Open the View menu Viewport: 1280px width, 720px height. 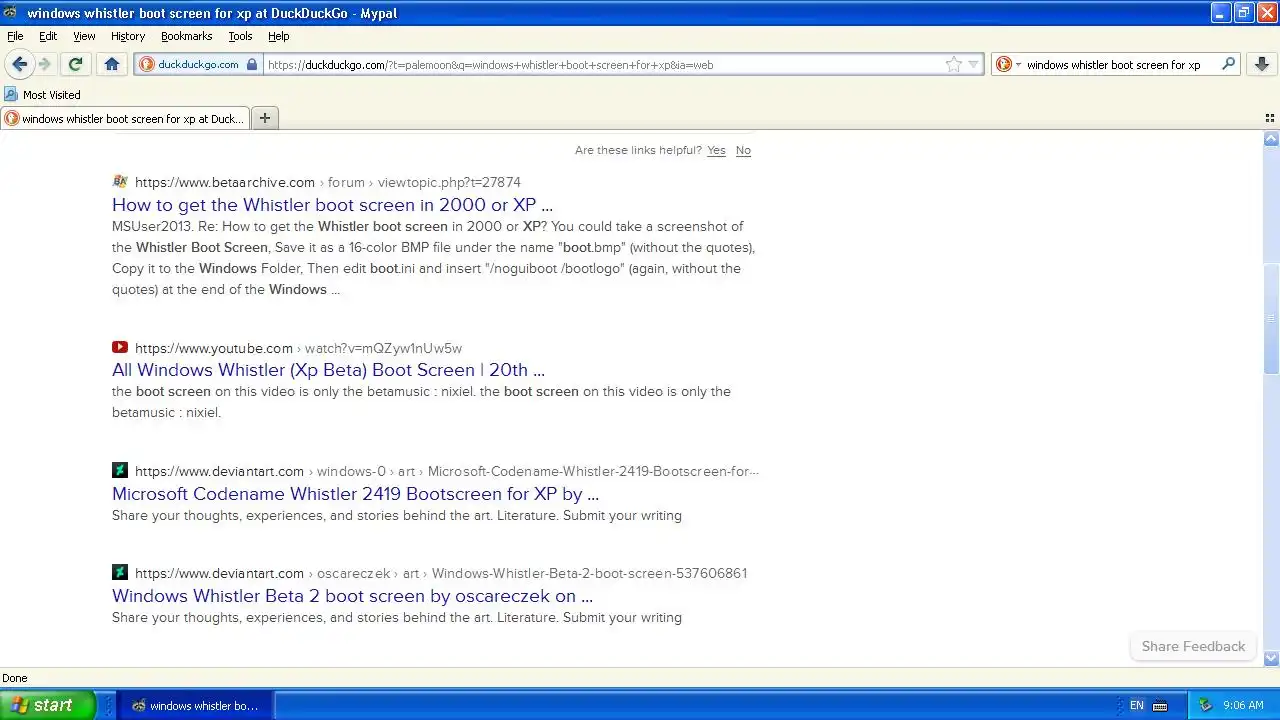tap(84, 36)
